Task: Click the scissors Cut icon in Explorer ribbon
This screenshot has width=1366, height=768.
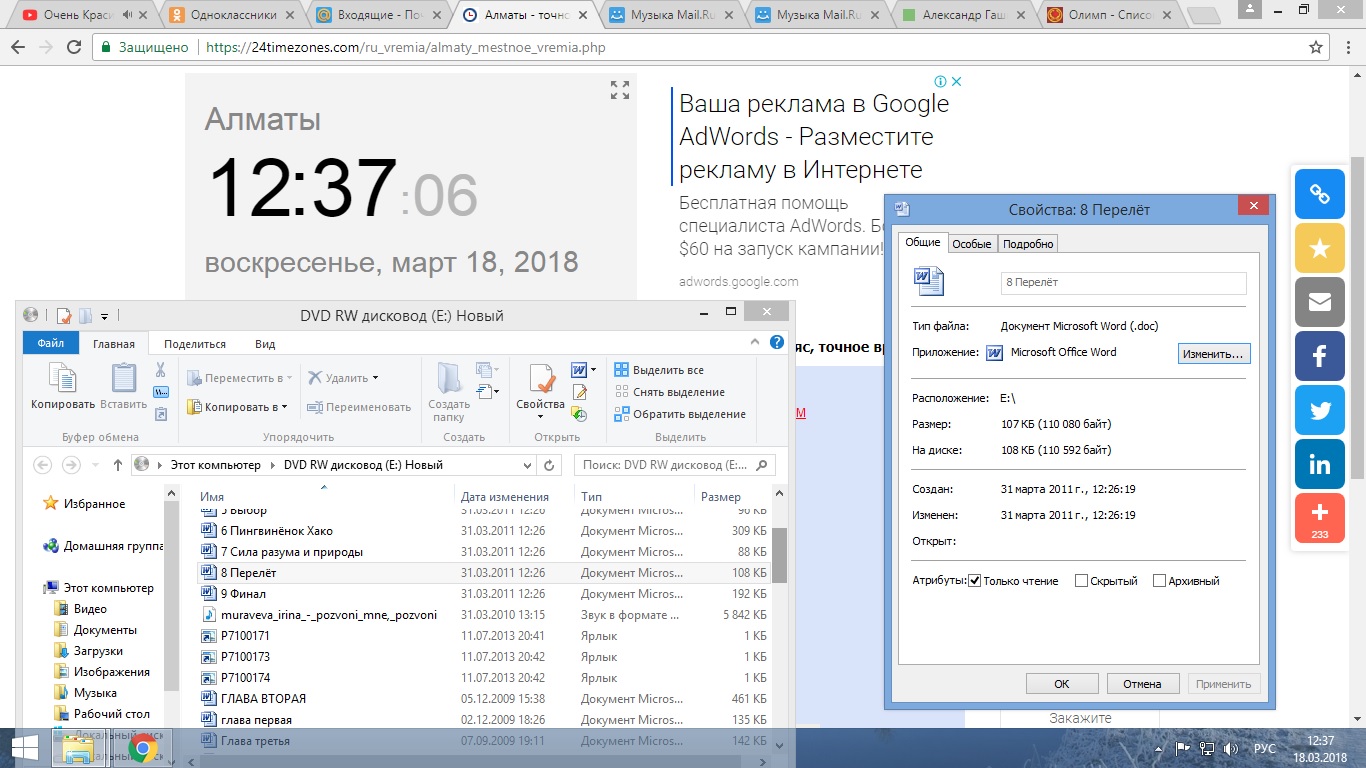Action: [160, 369]
